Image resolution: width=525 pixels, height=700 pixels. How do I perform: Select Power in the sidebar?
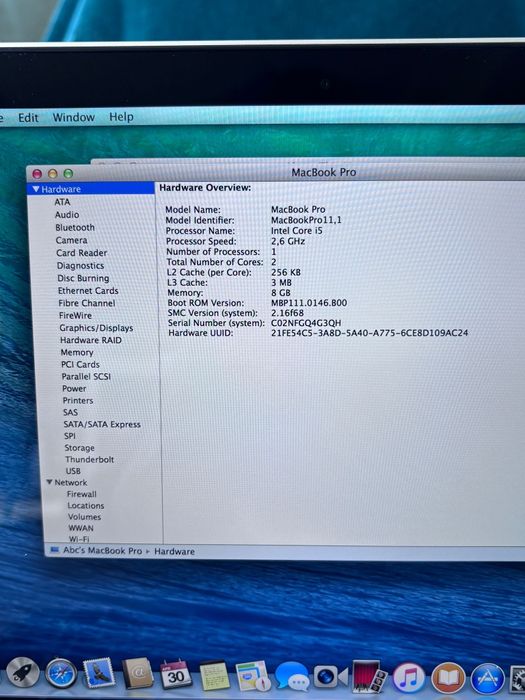pyautogui.click(x=74, y=388)
